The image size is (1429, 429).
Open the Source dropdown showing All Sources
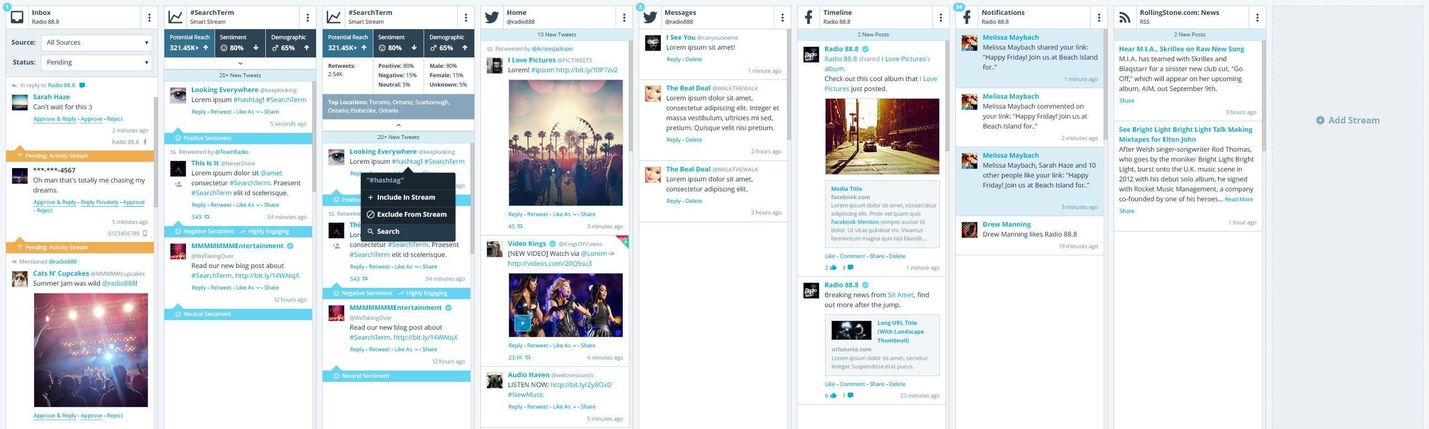96,43
